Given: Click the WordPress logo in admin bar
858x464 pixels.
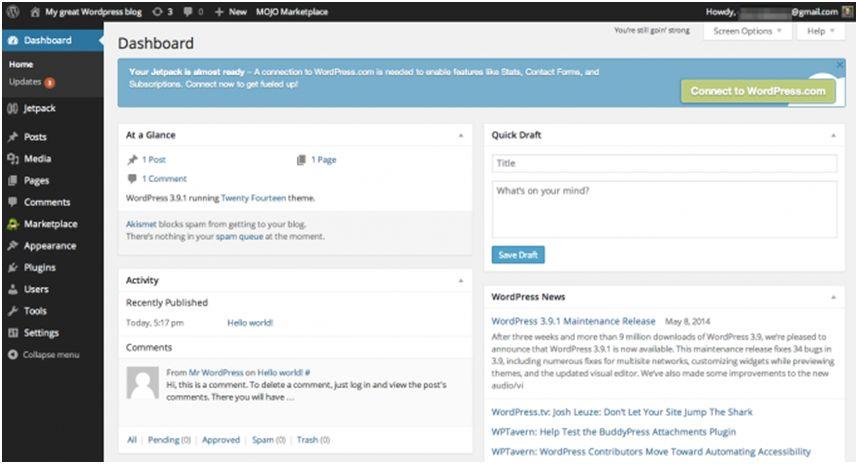Looking at the screenshot, I should click(x=13, y=11).
